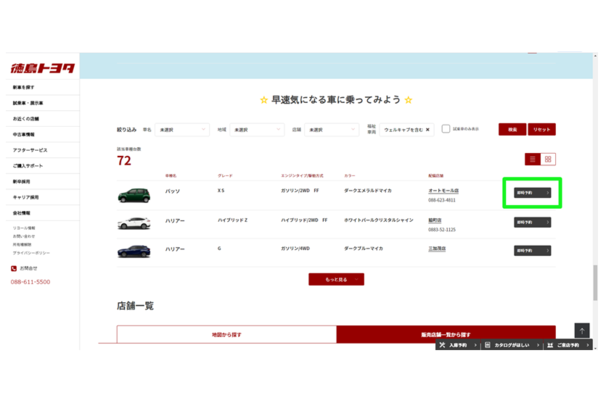Open 会社情報 sidebar item
The height and width of the screenshot is (403, 606).
coord(21,213)
